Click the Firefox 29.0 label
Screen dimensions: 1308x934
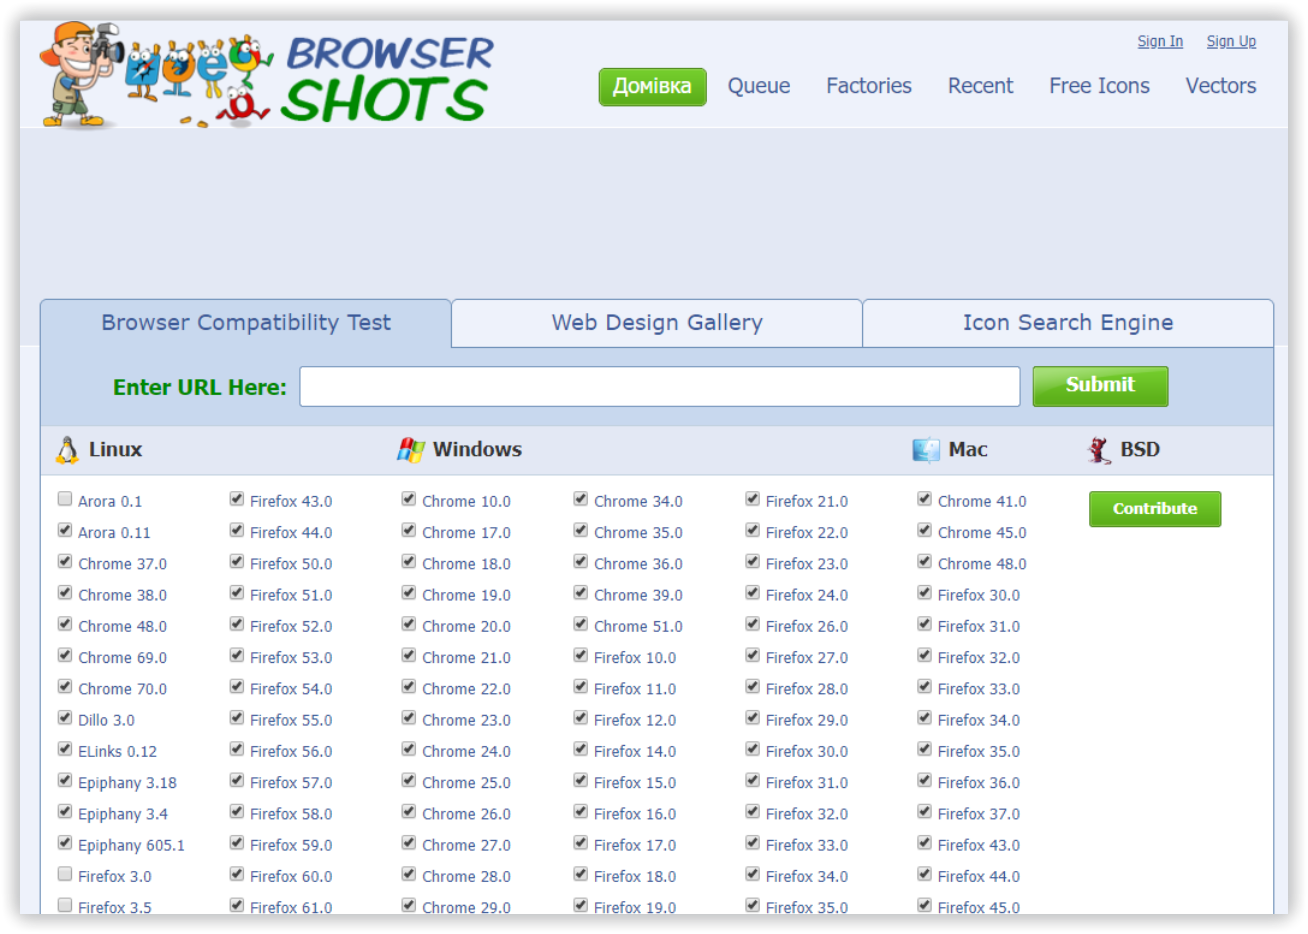(x=807, y=721)
